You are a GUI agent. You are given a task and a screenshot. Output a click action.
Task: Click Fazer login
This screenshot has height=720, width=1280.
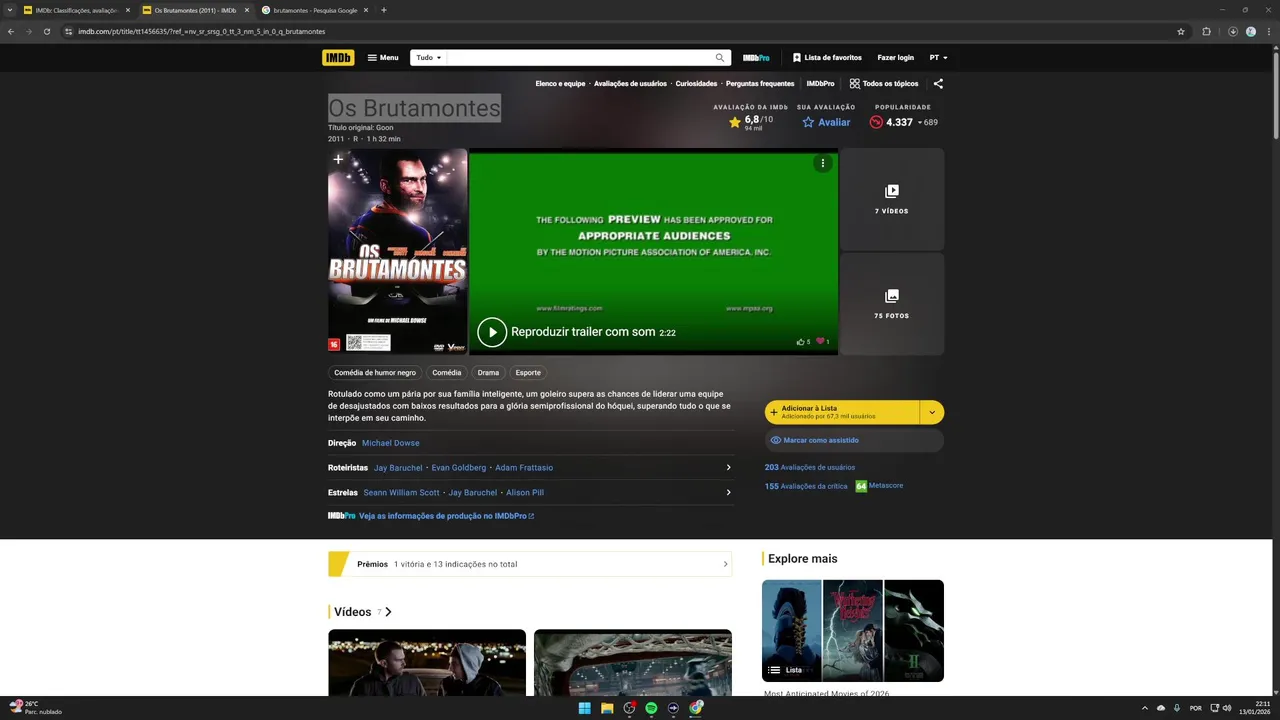coord(896,58)
